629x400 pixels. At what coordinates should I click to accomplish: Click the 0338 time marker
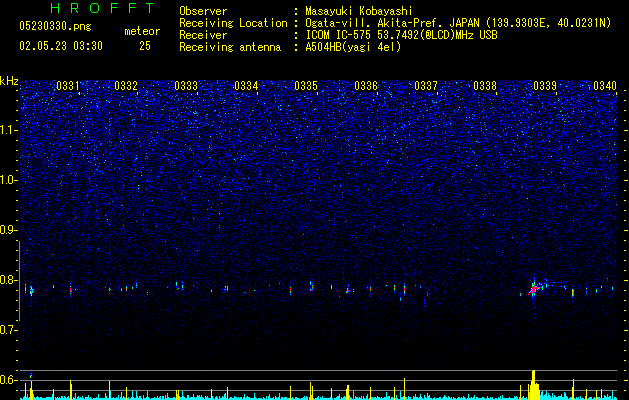(x=485, y=86)
